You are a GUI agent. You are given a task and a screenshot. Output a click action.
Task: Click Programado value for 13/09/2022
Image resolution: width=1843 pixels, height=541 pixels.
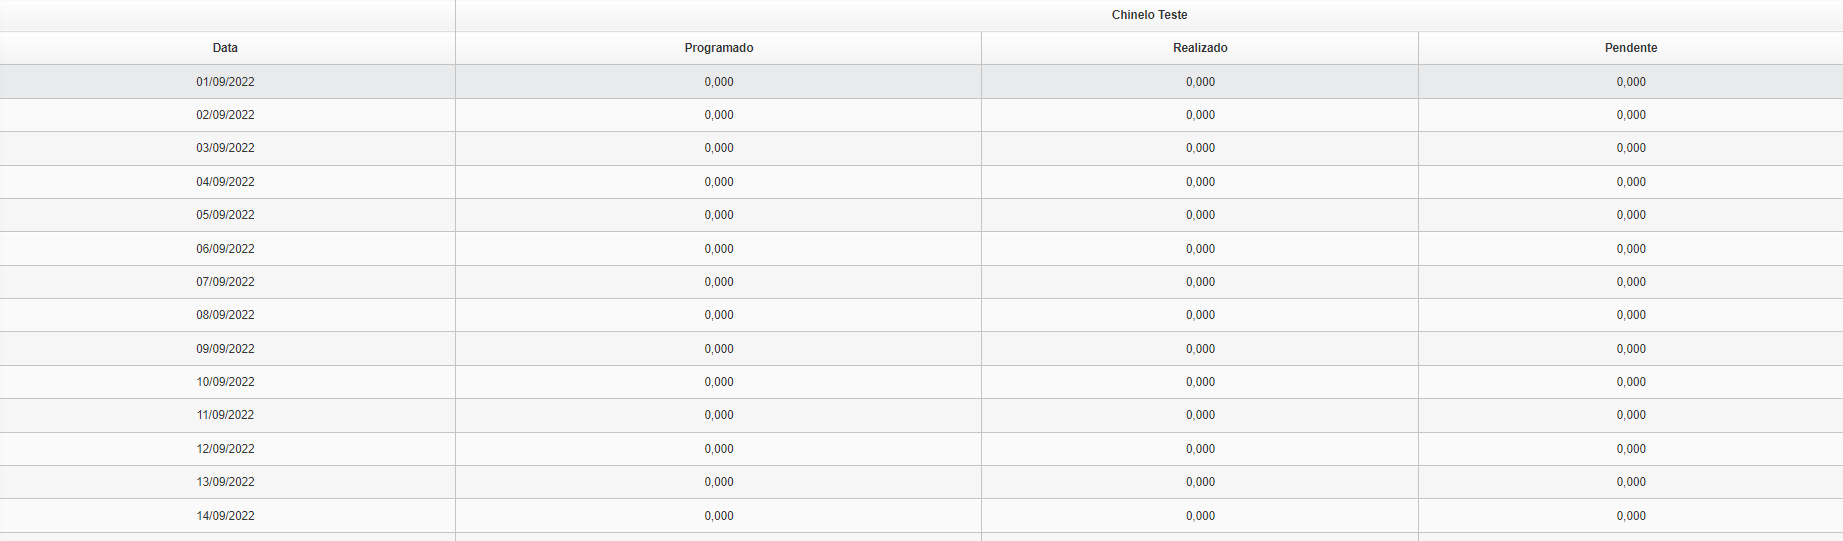click(x=719, y=482)
